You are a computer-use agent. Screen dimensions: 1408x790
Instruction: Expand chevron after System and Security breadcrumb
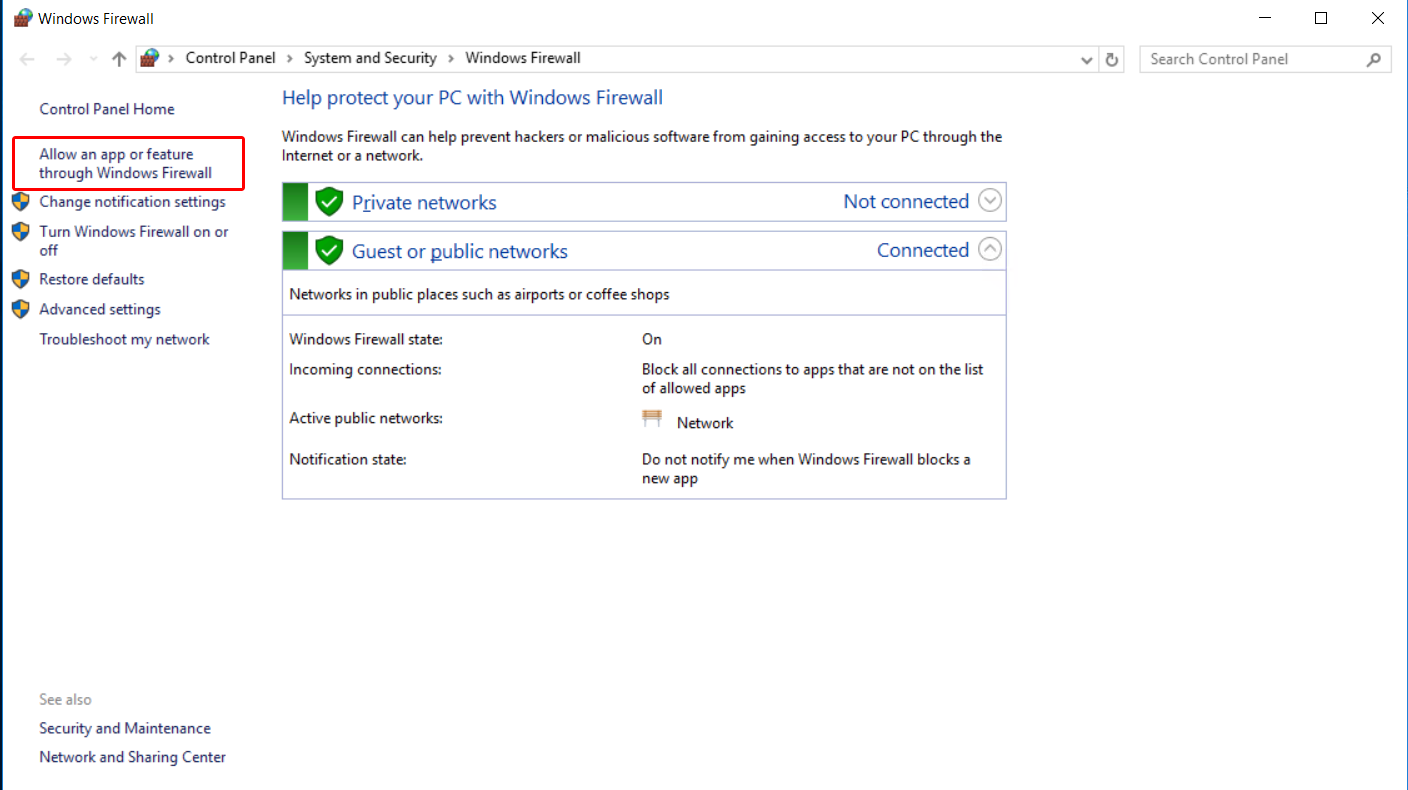451,59
